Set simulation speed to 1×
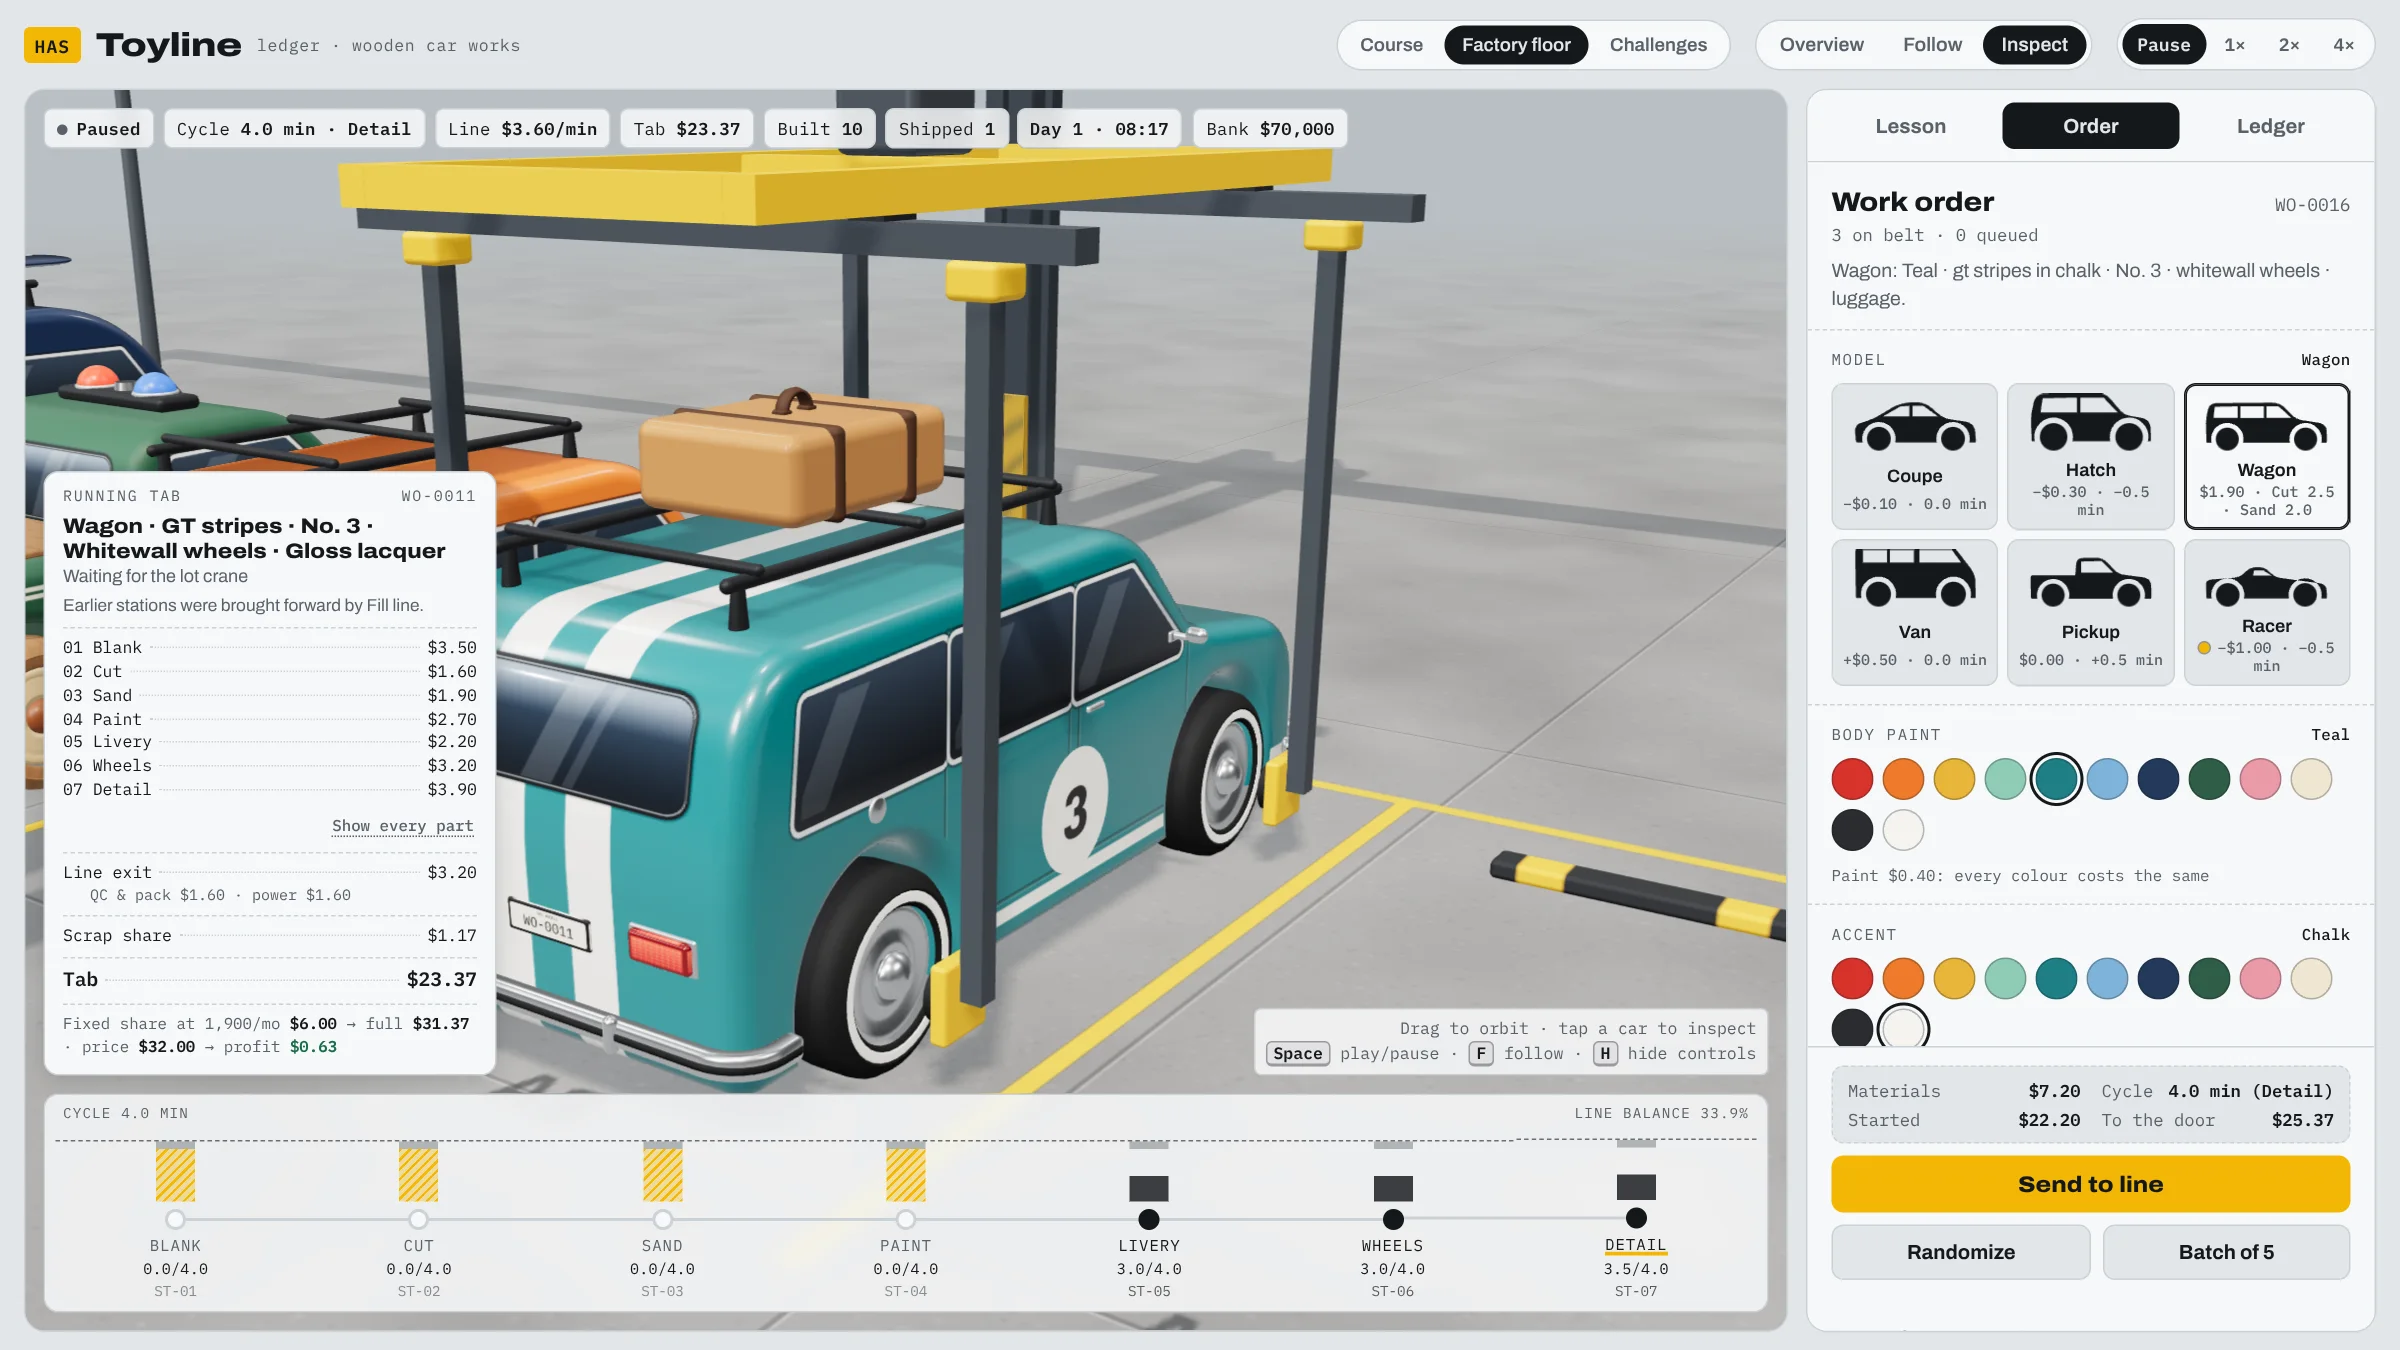 2234,45
